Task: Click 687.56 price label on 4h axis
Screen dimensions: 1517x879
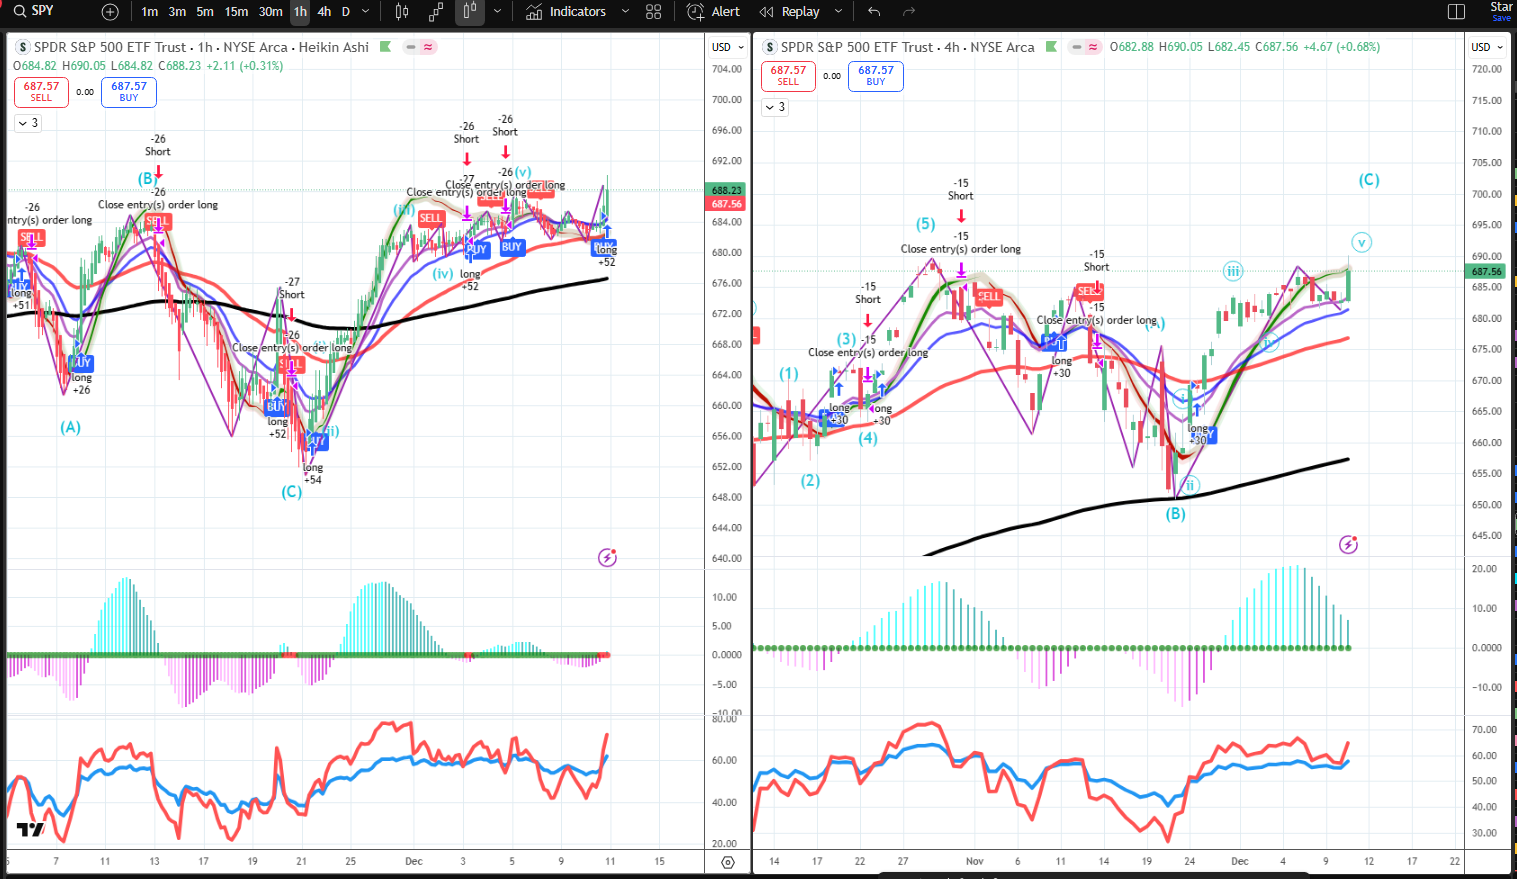Action: tap(1486, 271)
